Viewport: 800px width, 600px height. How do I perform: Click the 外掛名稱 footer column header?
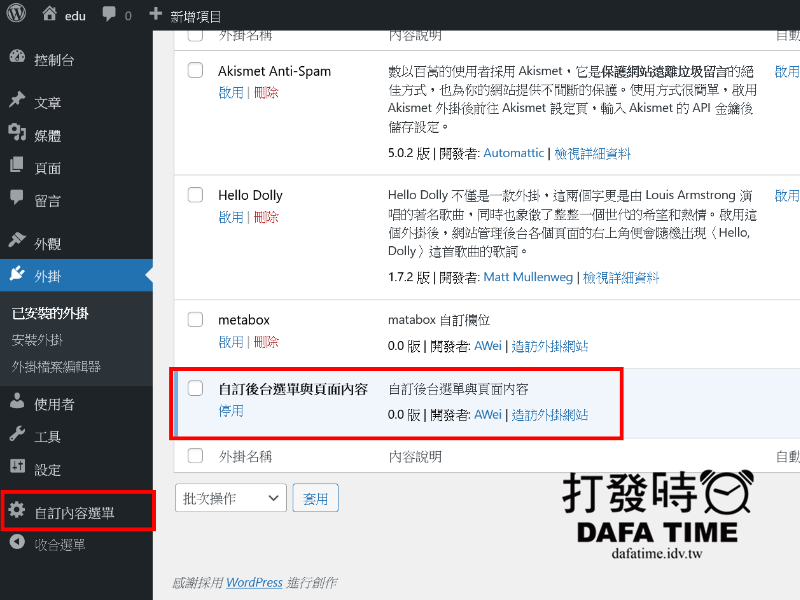[245, 456]
